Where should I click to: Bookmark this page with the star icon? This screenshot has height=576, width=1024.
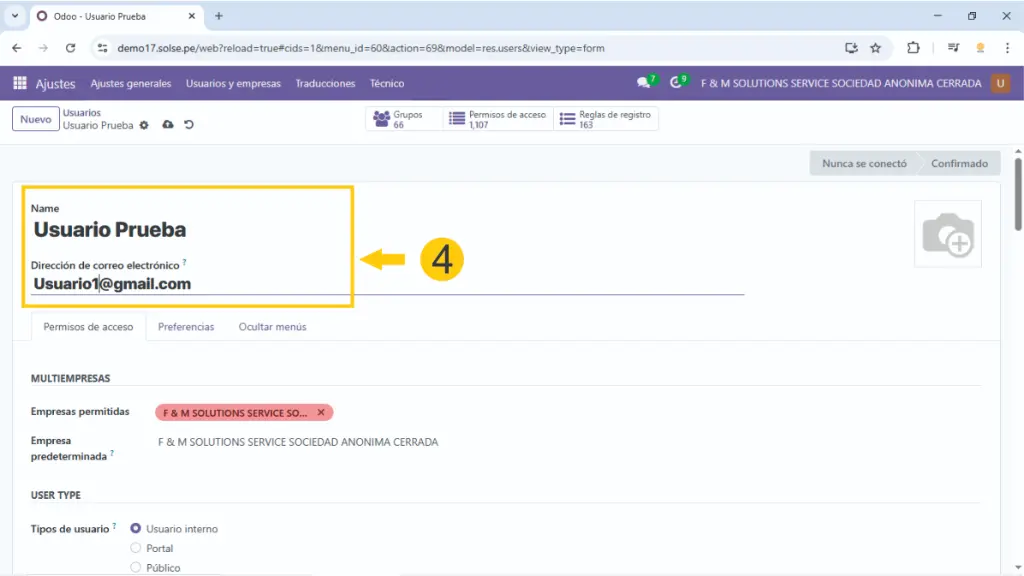coord(875,47)
